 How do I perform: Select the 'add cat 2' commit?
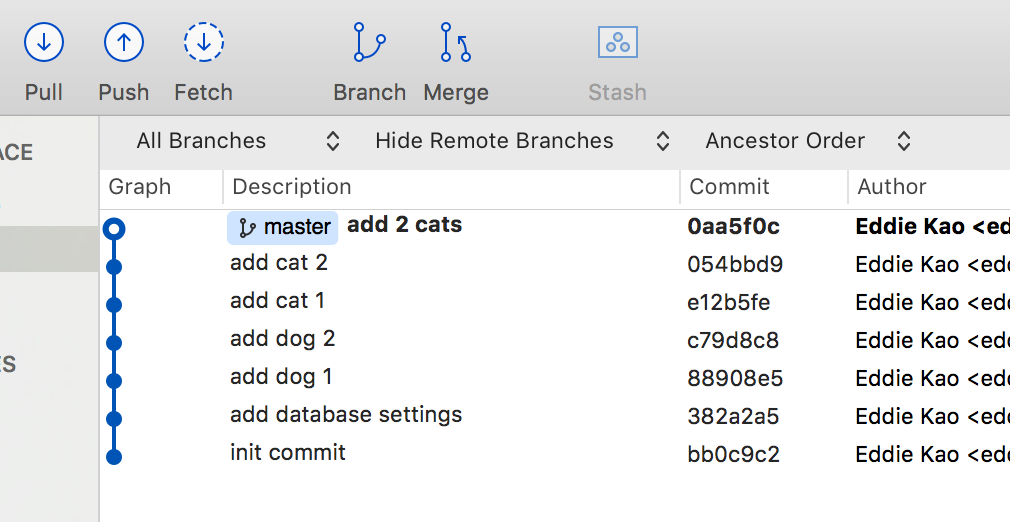click(x=279, y=263)
